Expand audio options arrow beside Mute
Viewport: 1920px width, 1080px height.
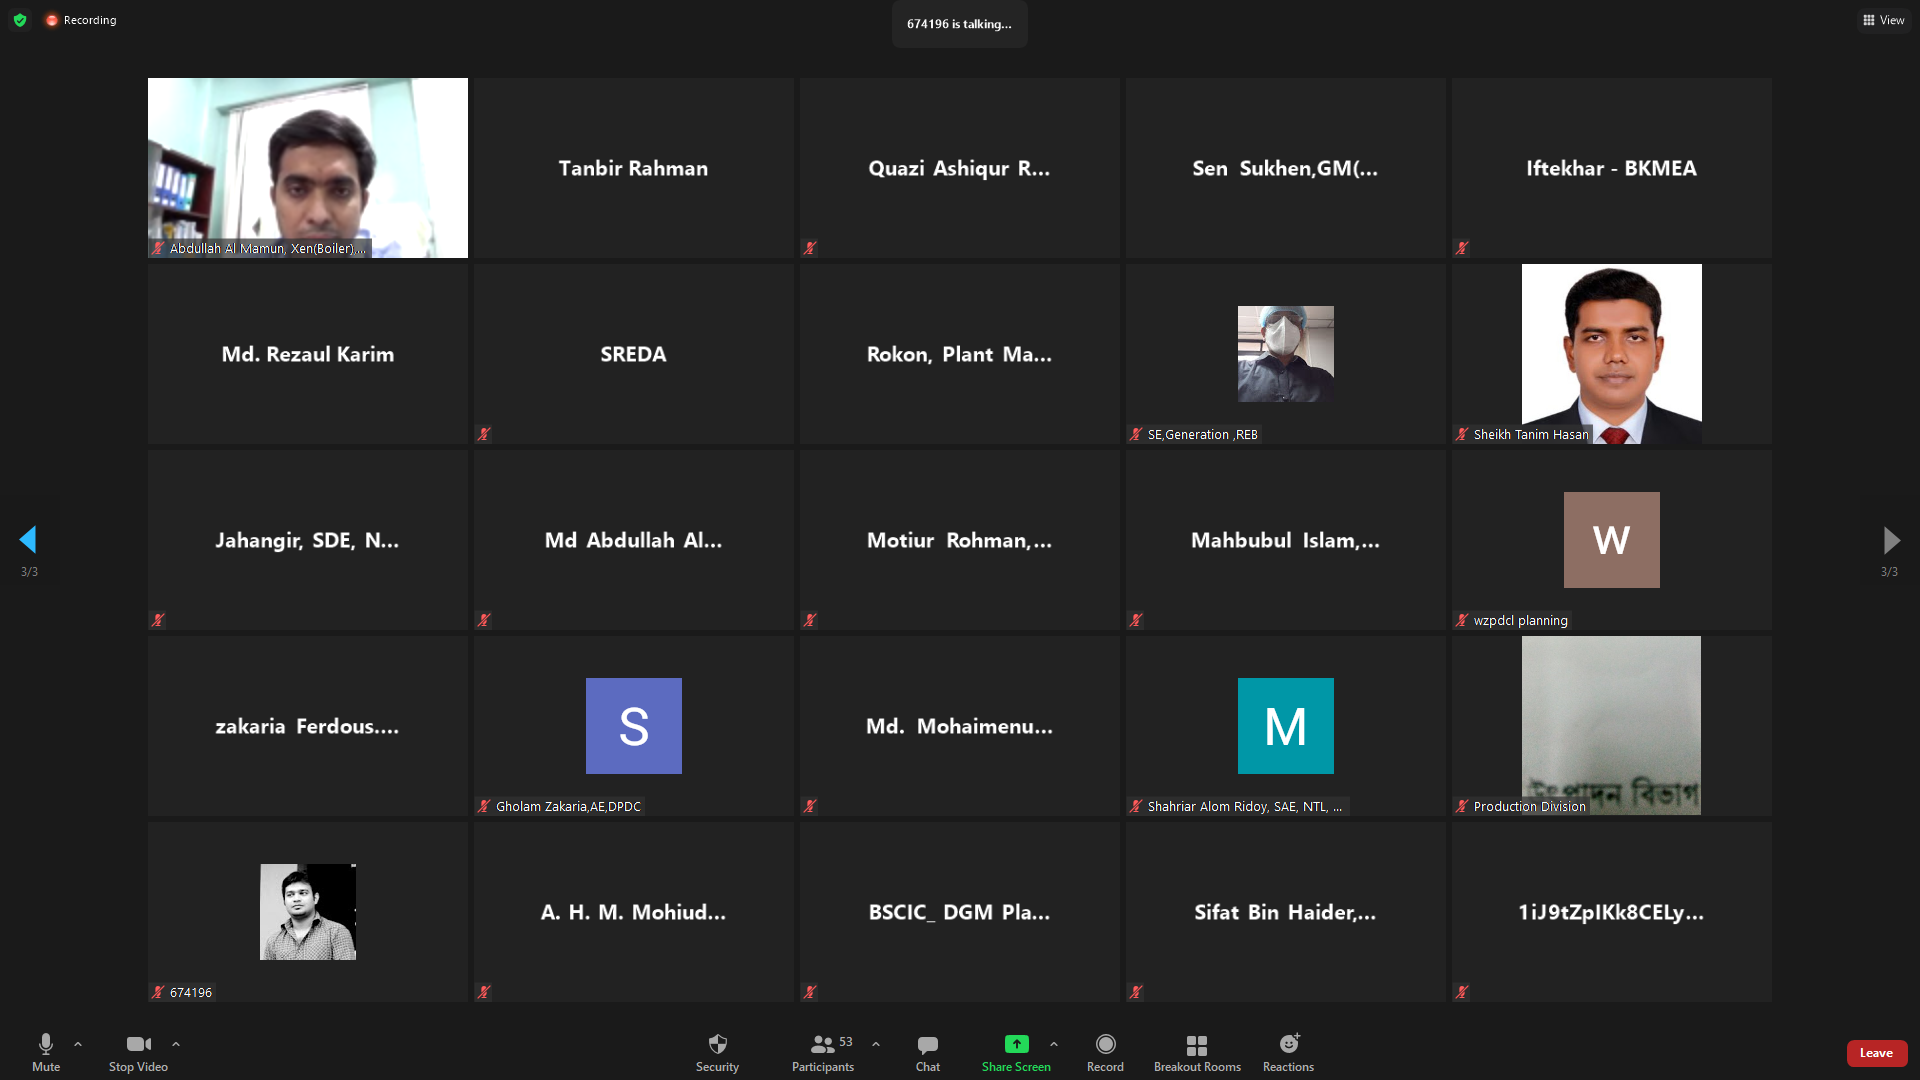tap(78, 1044)
